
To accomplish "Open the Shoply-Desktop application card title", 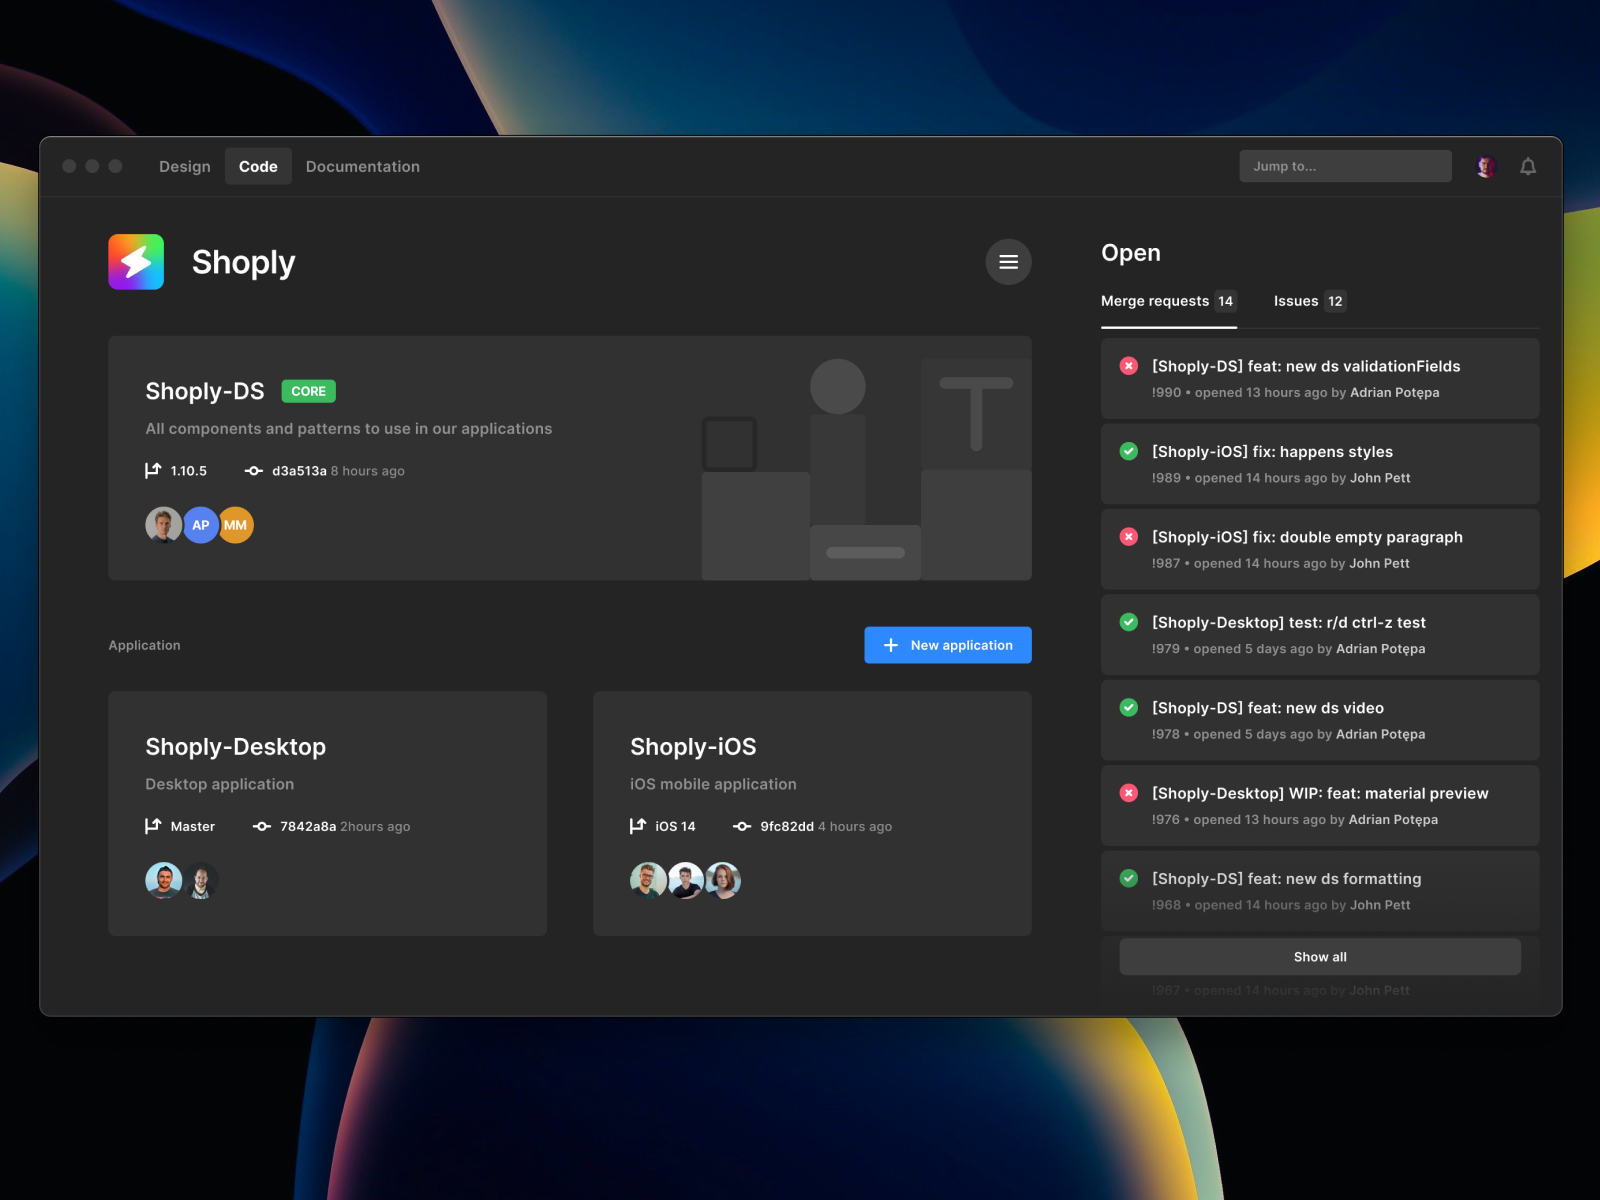I will coord(236,747).
